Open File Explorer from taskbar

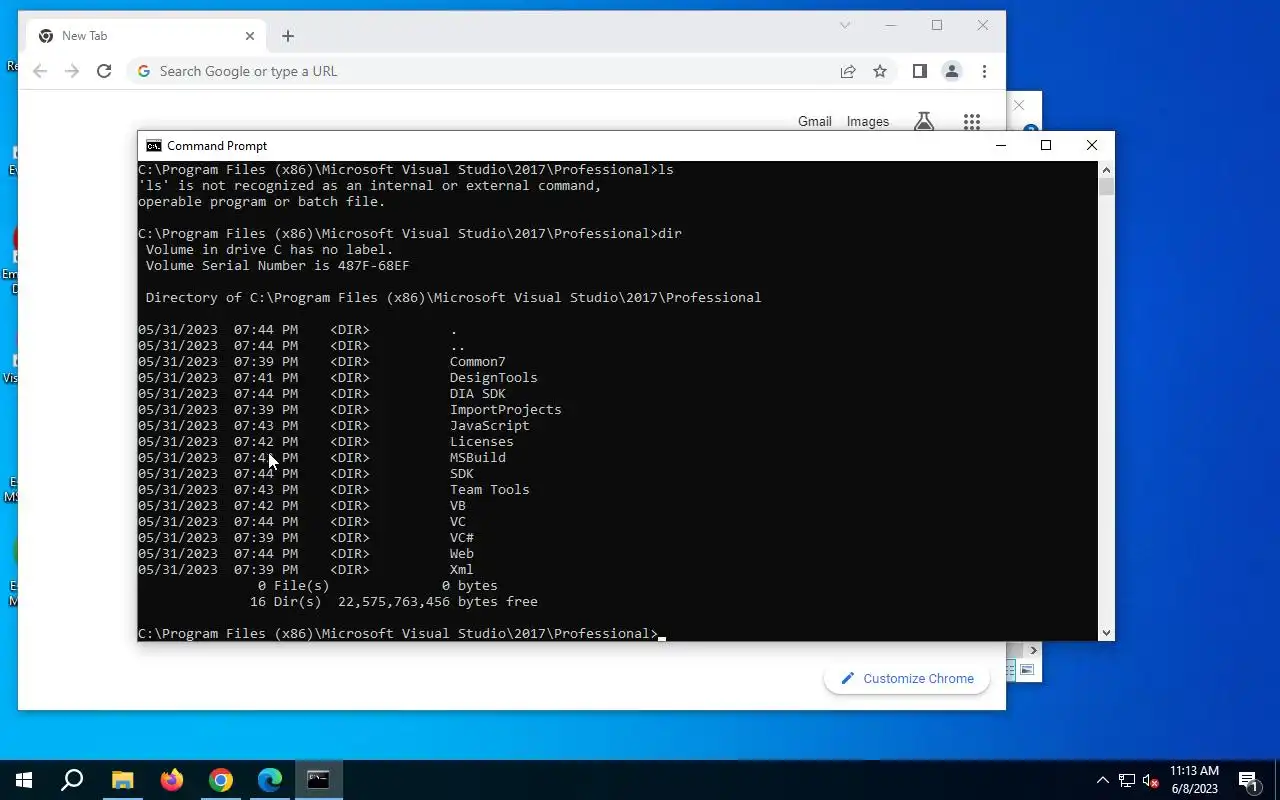122,780
